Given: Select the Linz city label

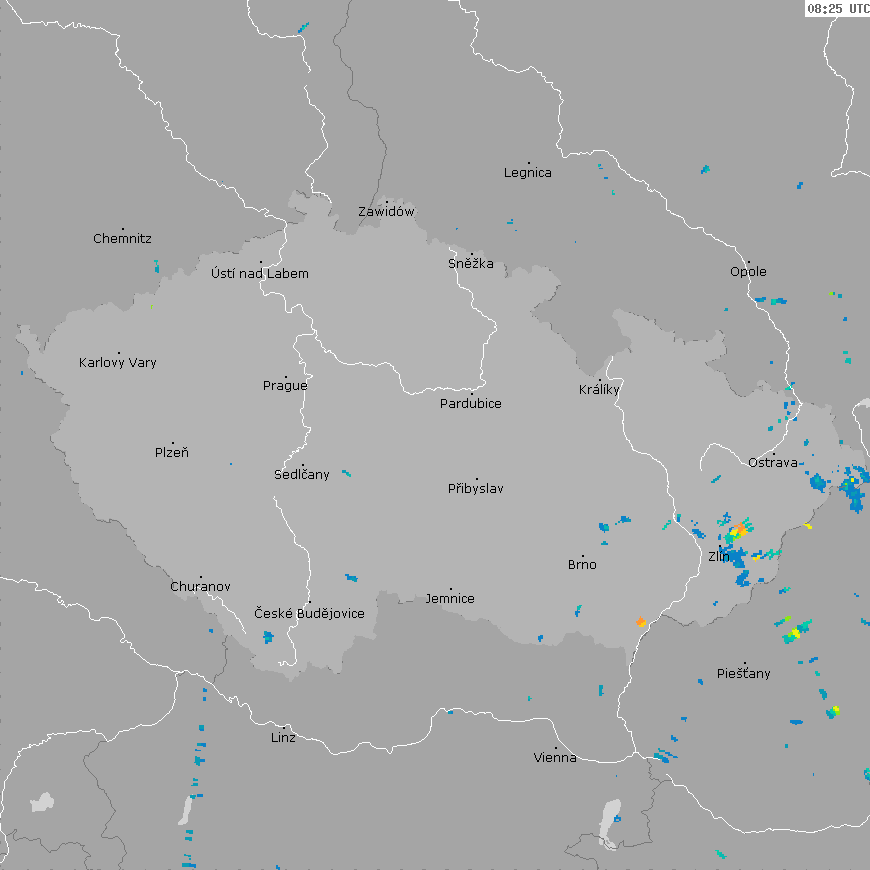Looking at the screenshot, I should [283, 738].
